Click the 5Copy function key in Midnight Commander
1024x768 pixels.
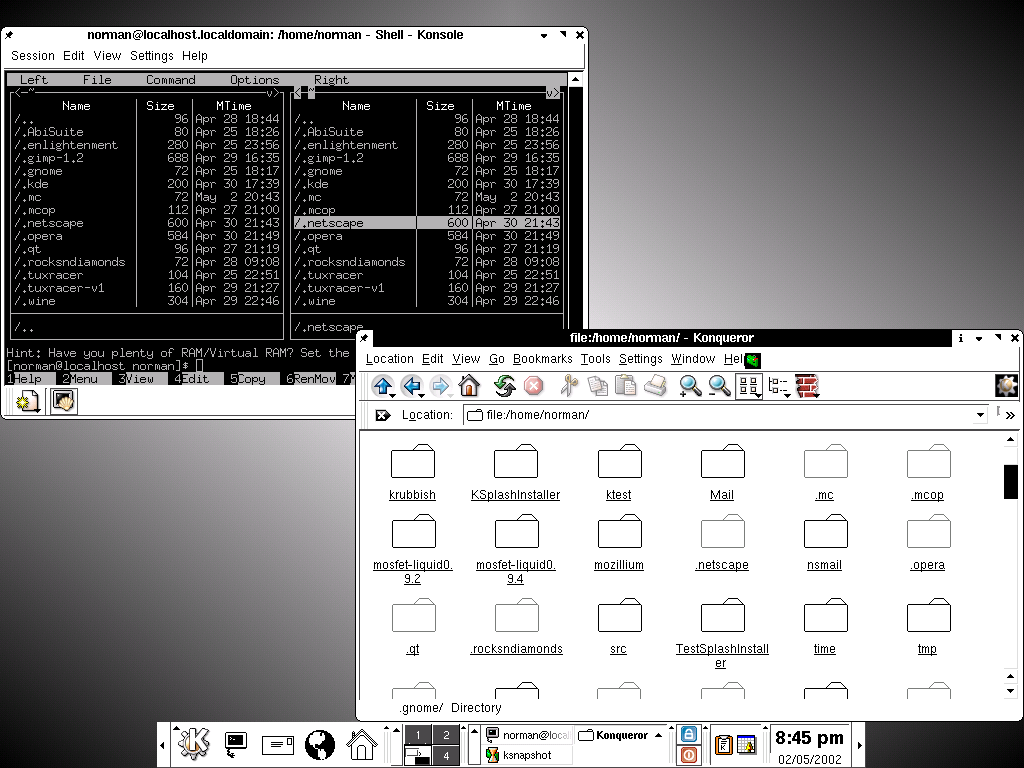click(x=247, y=379)
